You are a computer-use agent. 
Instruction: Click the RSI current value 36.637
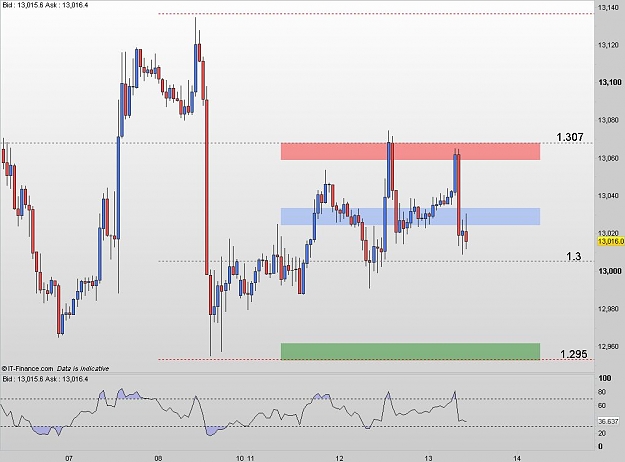point(608,421)
